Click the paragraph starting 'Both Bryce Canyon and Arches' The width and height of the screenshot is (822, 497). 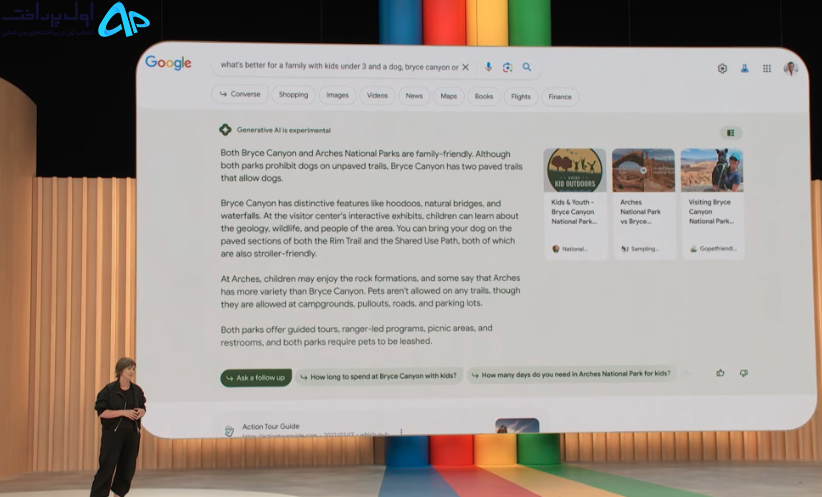point(371,166)
